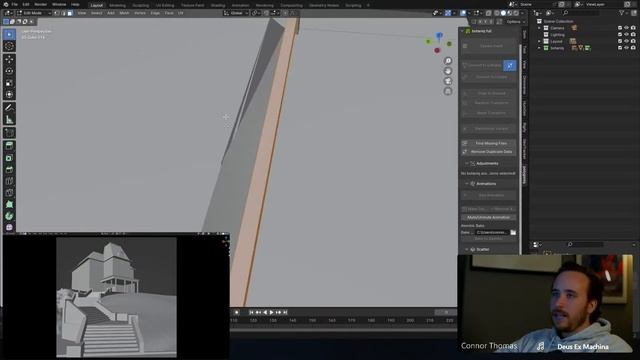640x360 pixels.
Task: Toggle the blue highlighted button beside Convert
Action: click(510, 65)
